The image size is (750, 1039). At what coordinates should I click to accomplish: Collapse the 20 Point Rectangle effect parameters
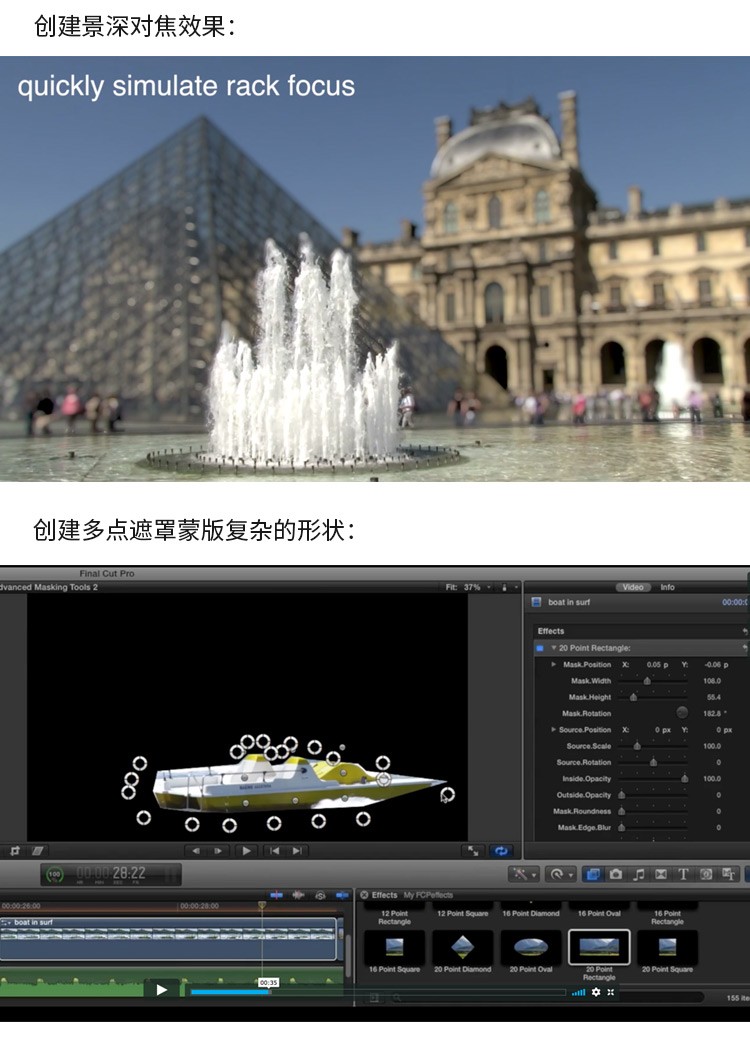click(553, 648)
